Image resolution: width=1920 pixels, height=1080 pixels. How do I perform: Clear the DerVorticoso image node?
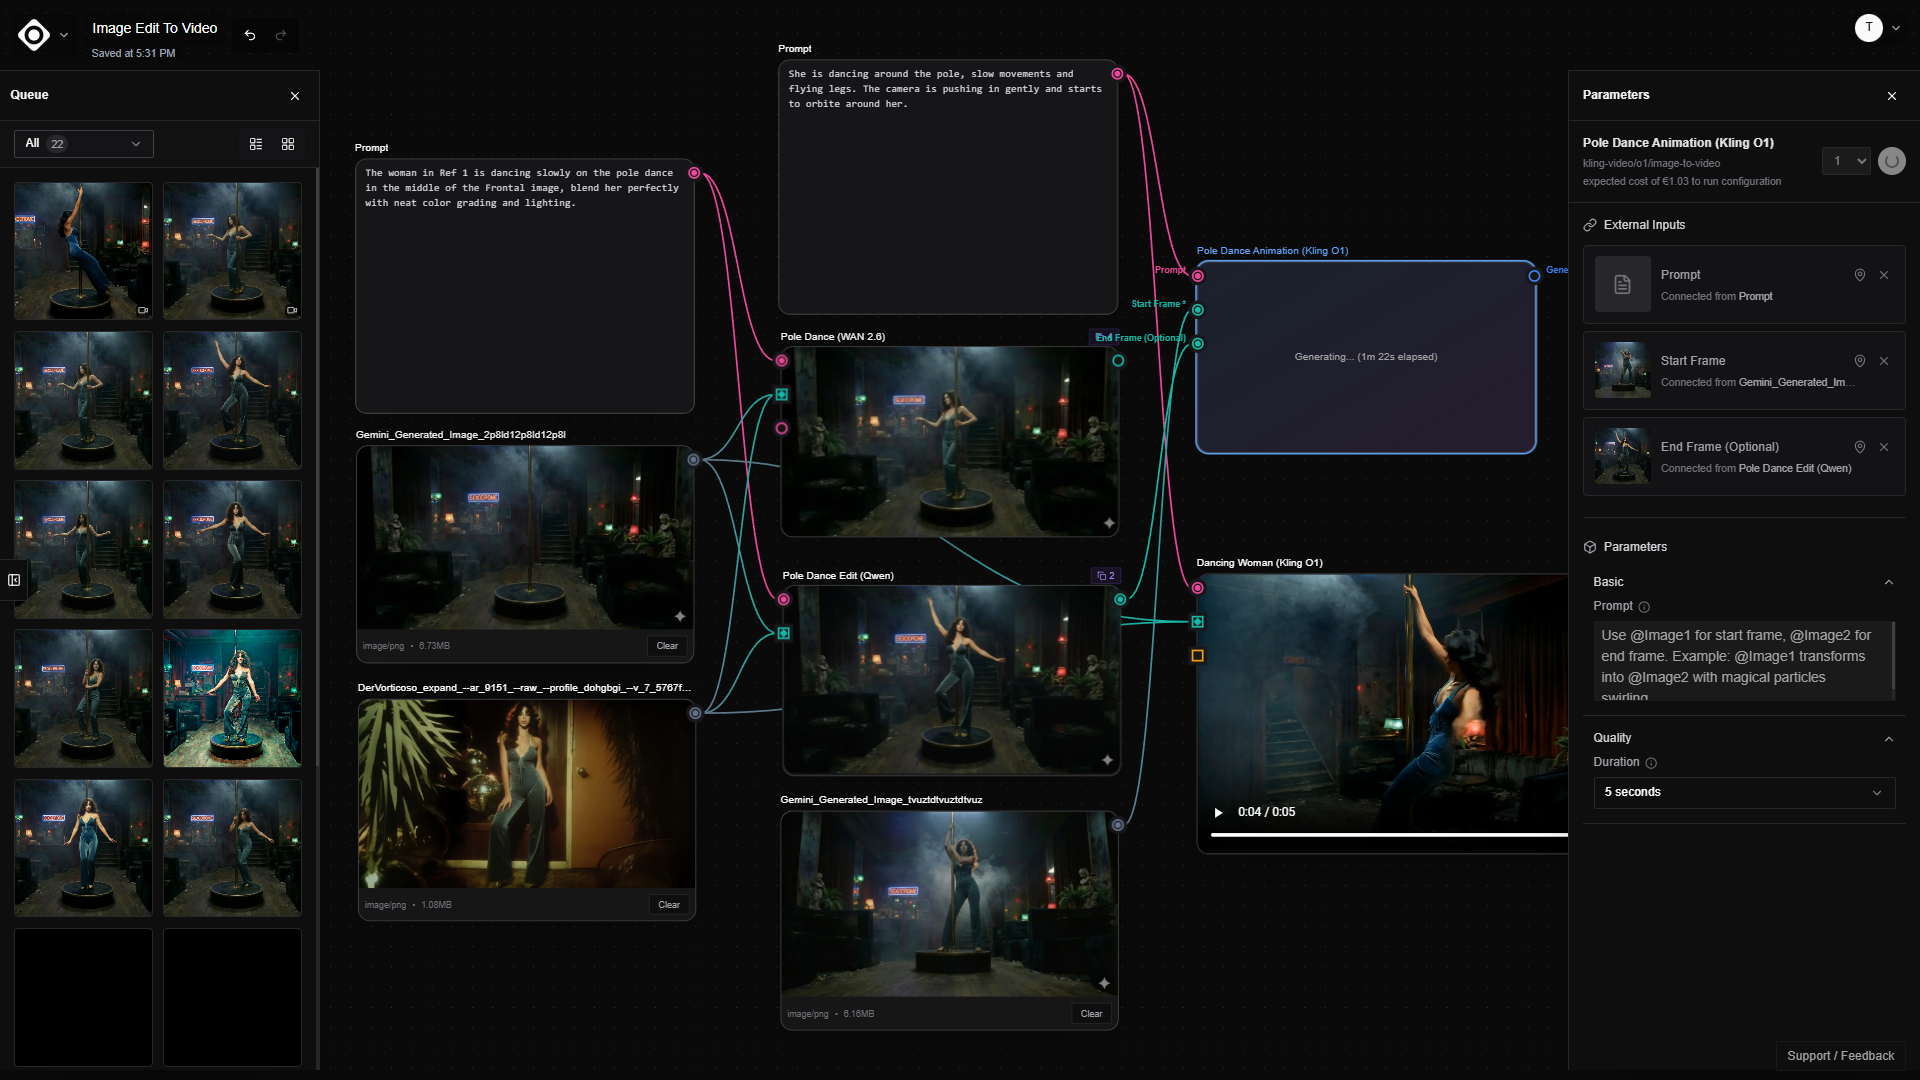point(669,905)
